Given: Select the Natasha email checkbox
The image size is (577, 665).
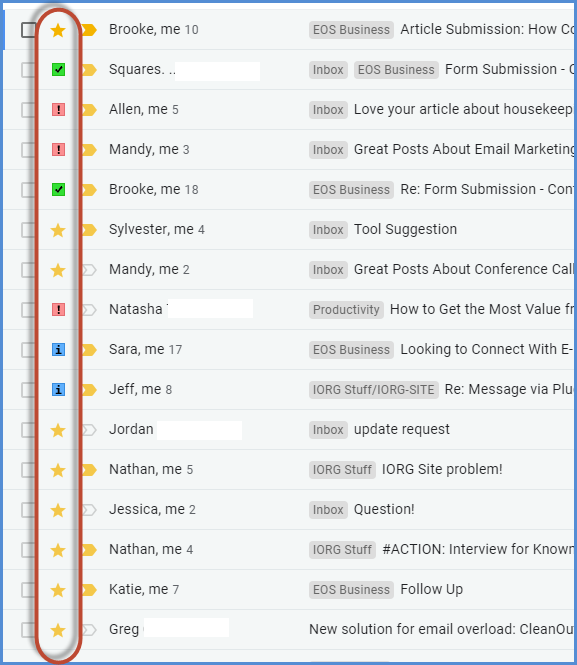Looking at the screenshot, I should click(x=28, y=310).
